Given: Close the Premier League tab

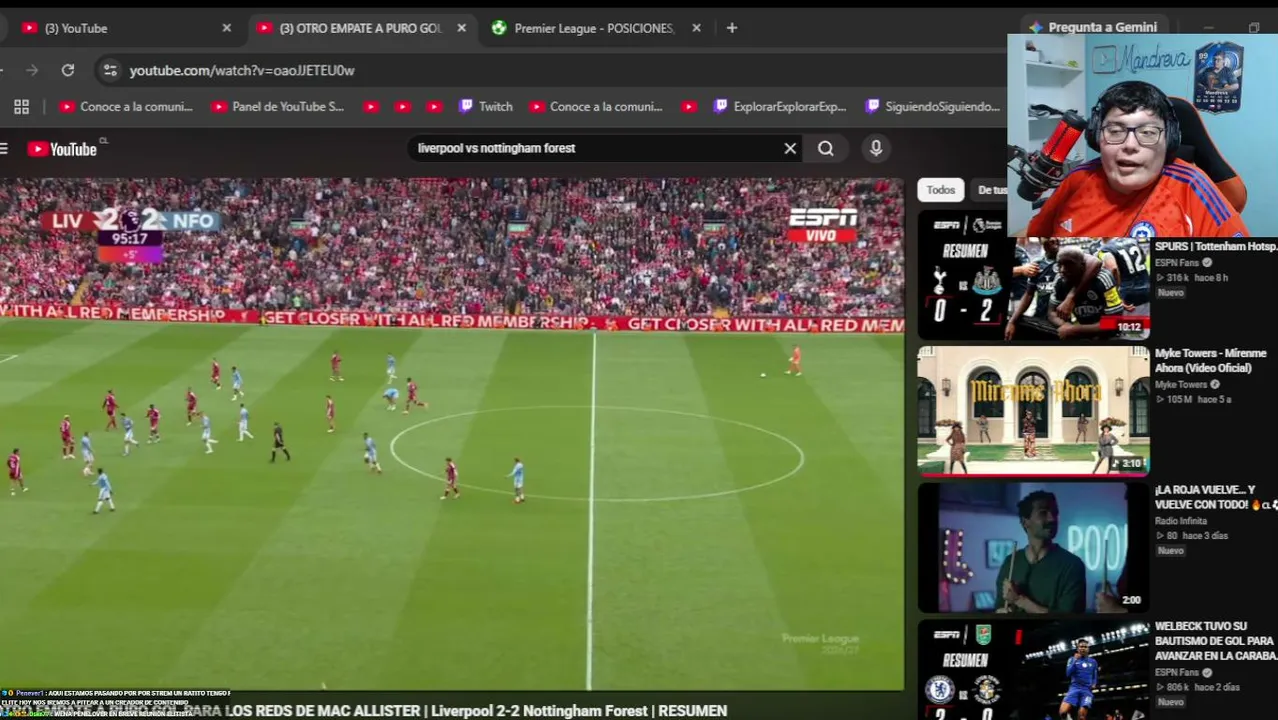Looking at the screenshot, I should coord(696,28).
